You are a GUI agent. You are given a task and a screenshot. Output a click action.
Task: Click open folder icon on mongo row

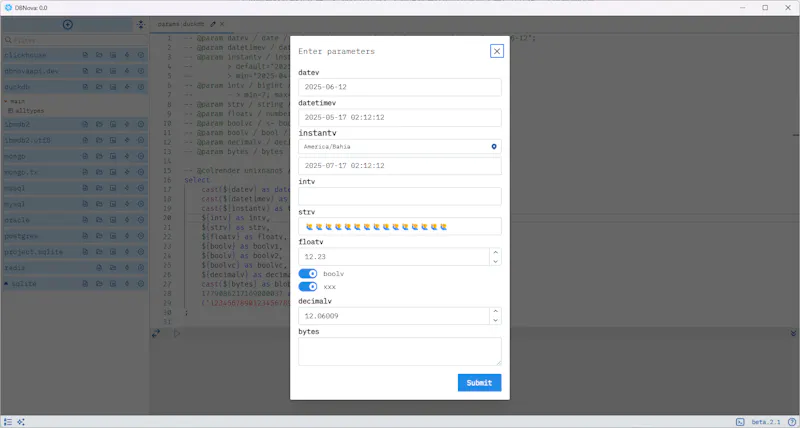tap(99, 156)
